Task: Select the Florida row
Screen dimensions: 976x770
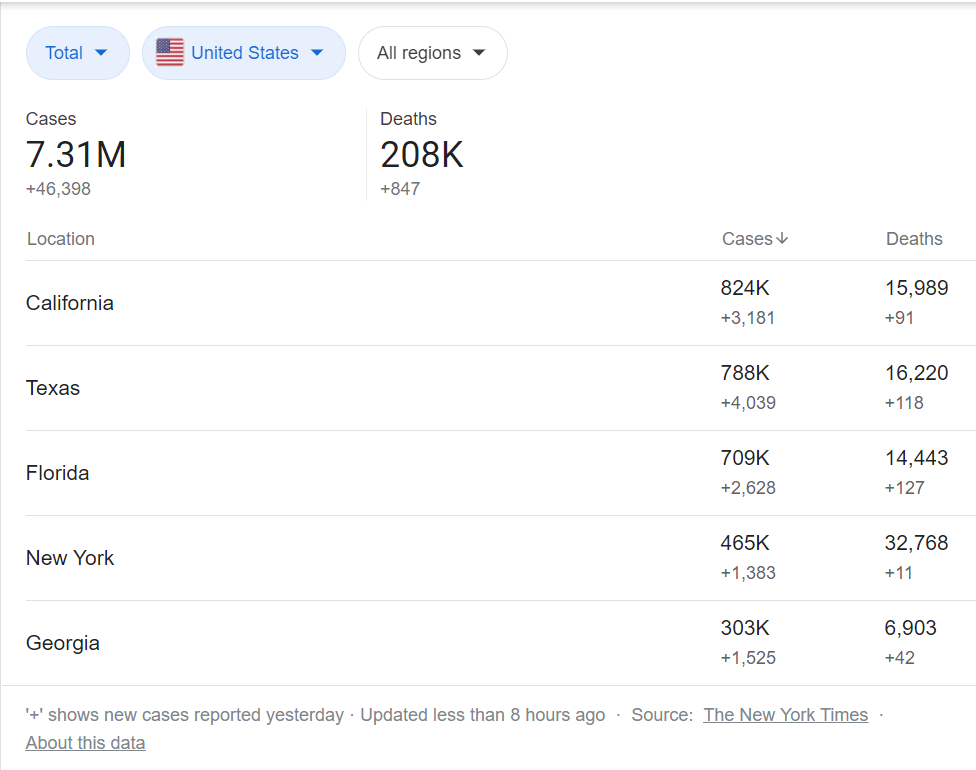Action: [500, 473]
